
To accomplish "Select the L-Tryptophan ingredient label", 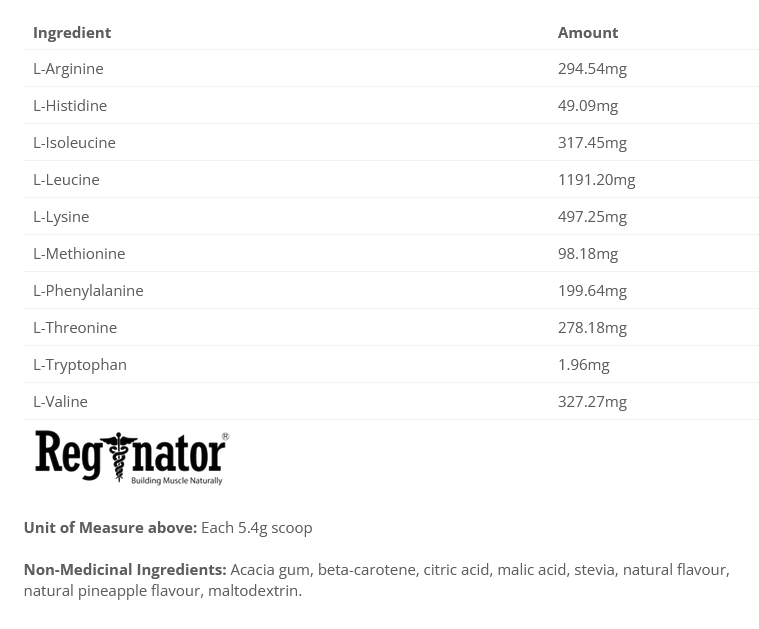I will tap(80, 364).
